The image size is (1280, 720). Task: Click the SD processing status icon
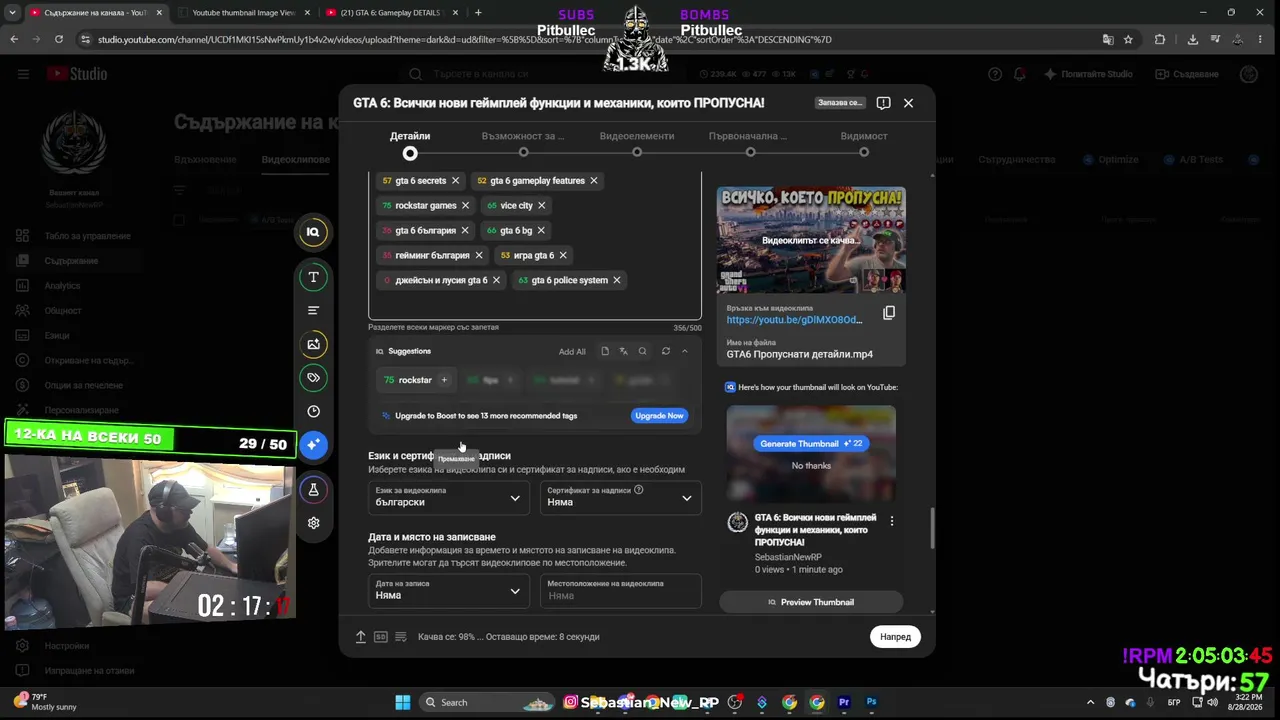(380, 637)
